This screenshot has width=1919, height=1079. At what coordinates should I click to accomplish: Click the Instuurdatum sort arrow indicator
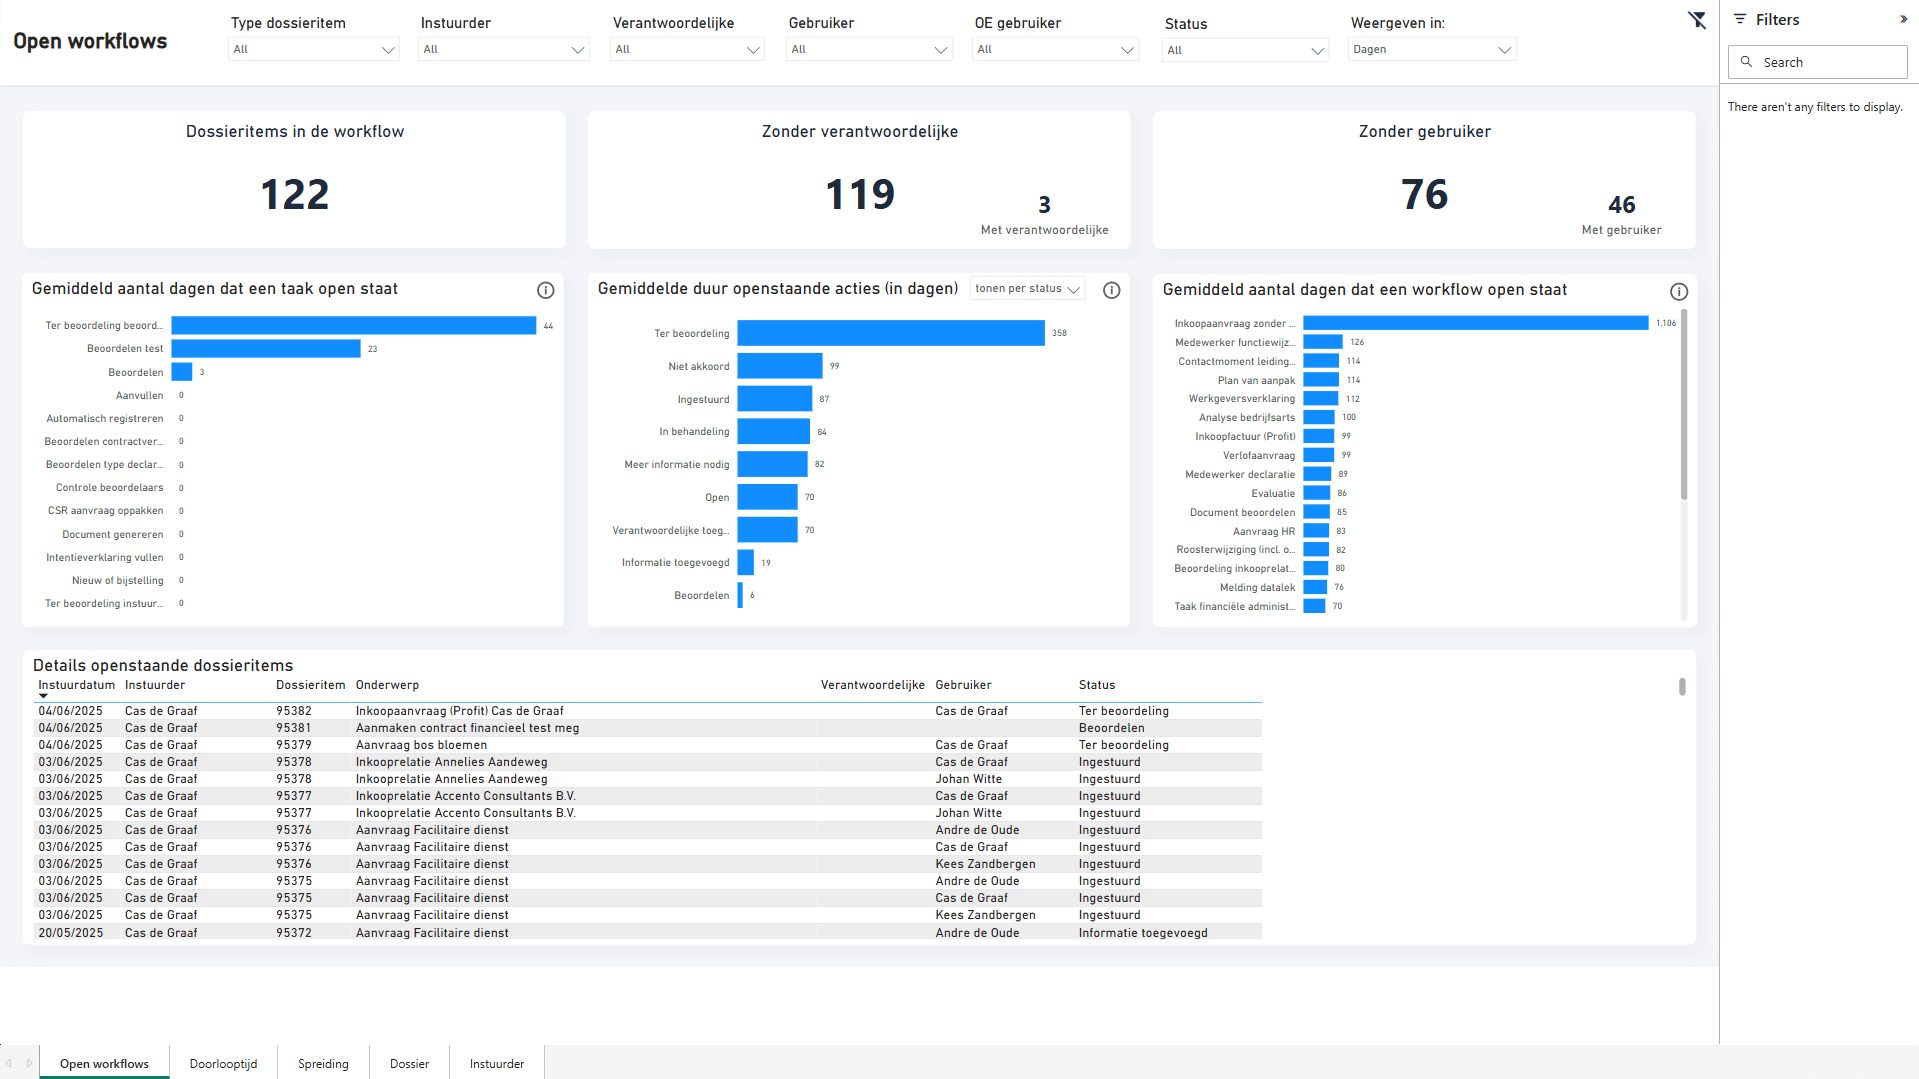tap(43, 696)
